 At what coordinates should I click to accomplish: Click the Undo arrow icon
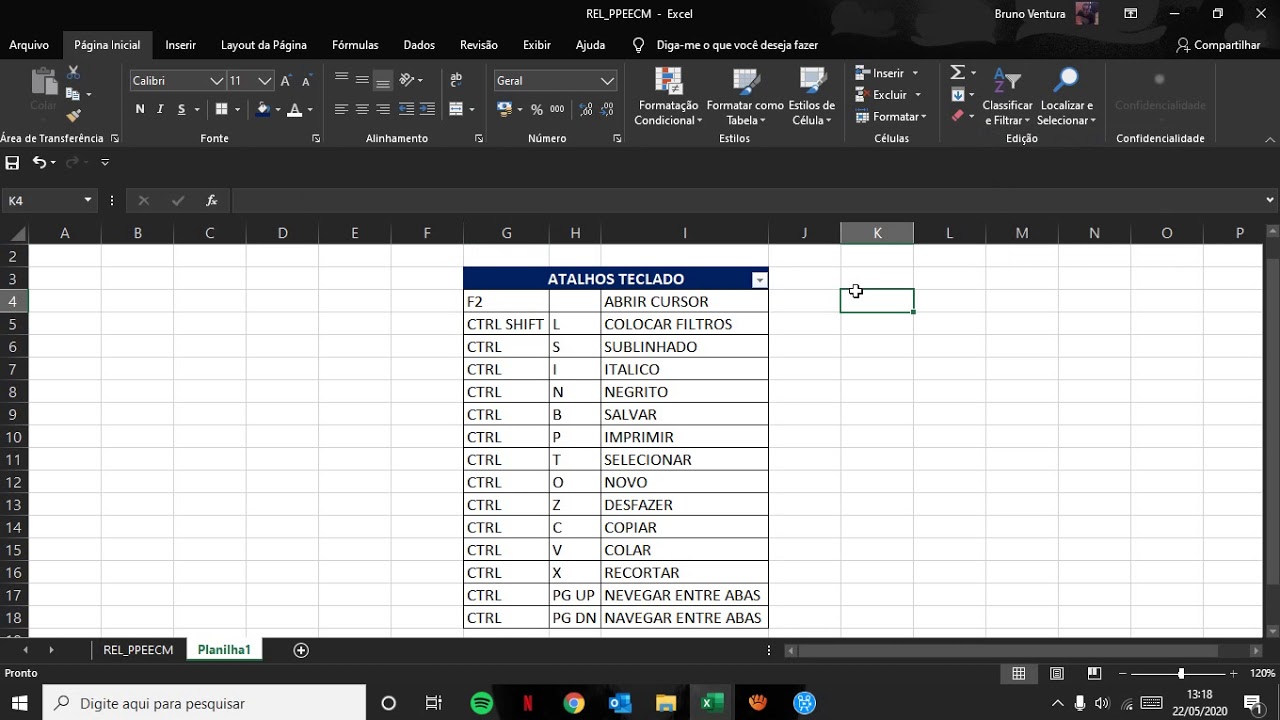coord(39,162)
